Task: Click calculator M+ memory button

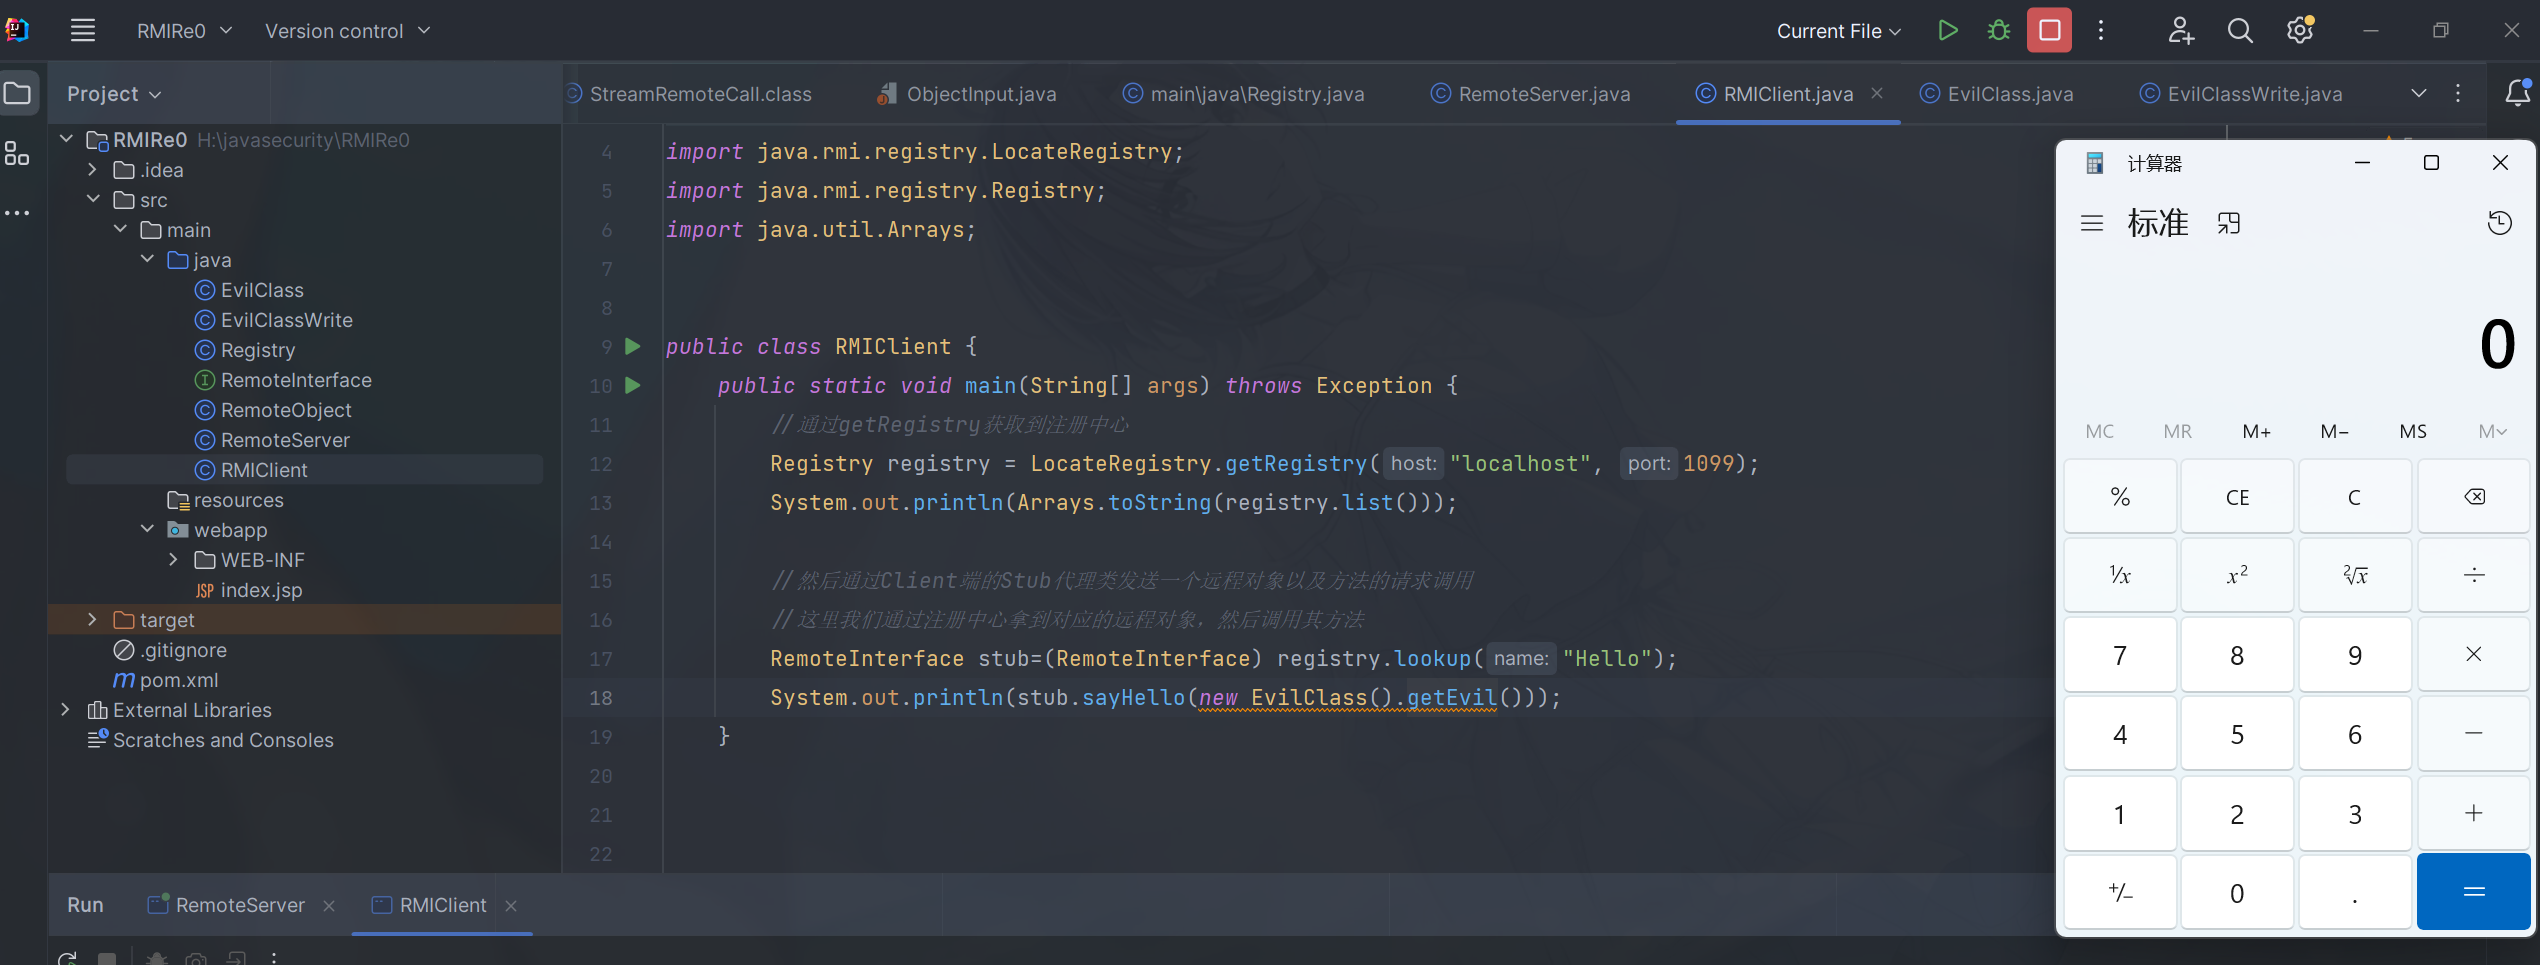Action: (2256, 432)
